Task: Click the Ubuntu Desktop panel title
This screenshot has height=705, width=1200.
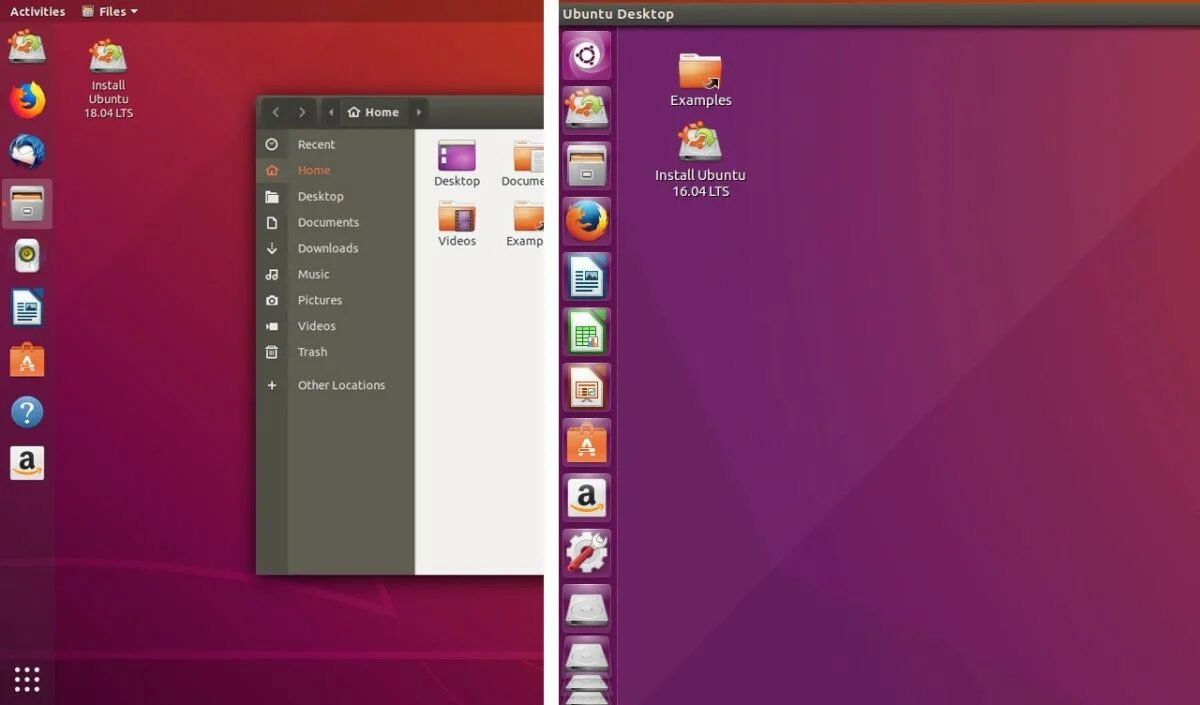Action: coord(618,14)
